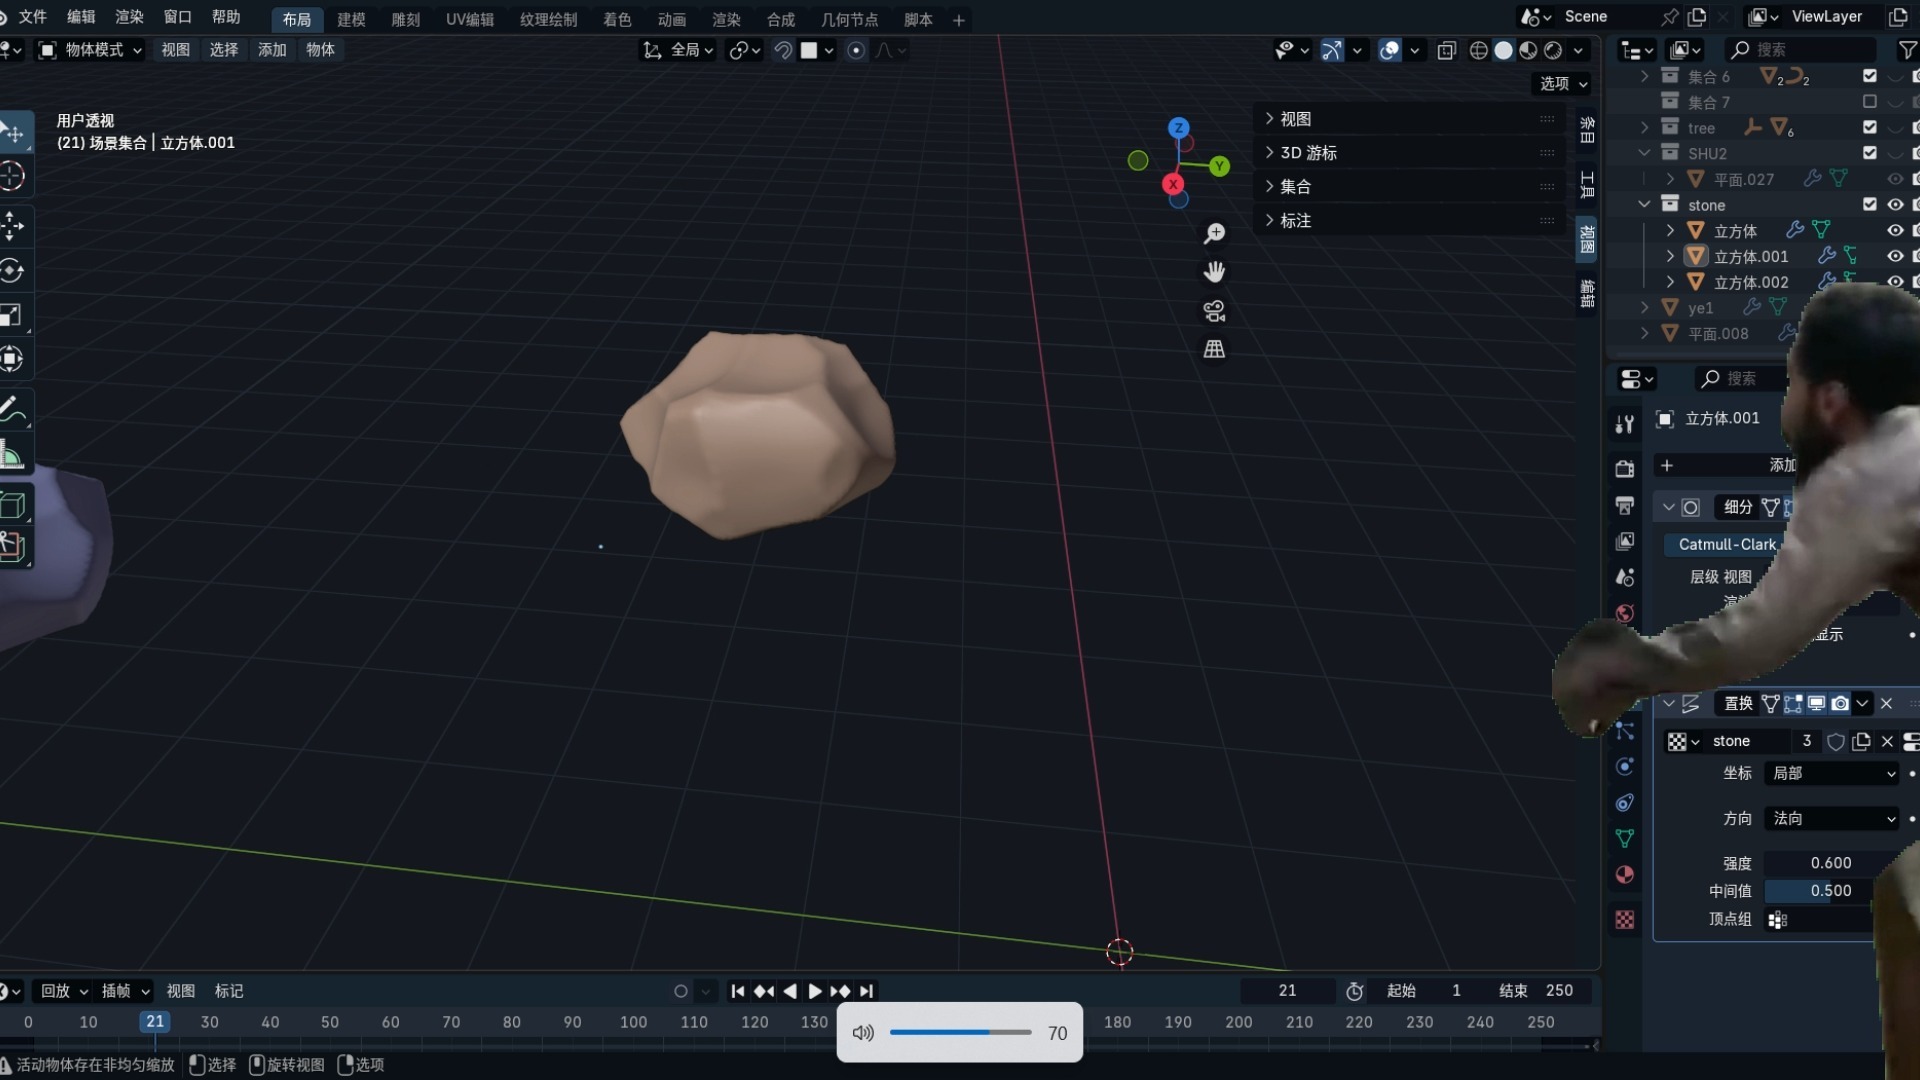Click the red X axis on navigation gizmo
This screenshot has width=1920, height=1080.
click(1173, 184)
